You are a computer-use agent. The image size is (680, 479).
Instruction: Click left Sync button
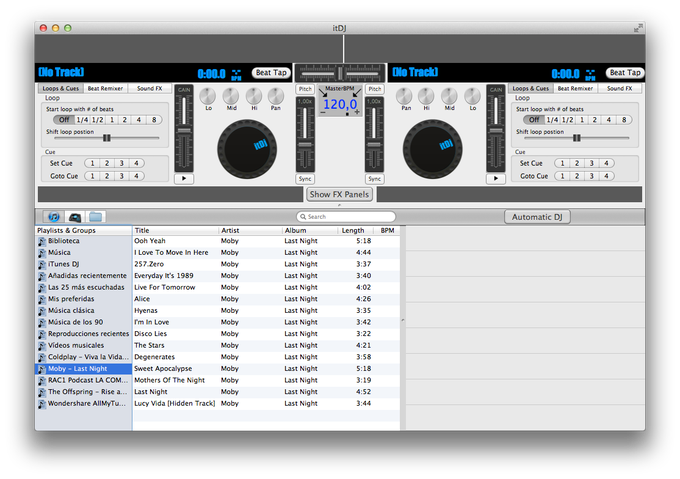[x=305, y=179]
